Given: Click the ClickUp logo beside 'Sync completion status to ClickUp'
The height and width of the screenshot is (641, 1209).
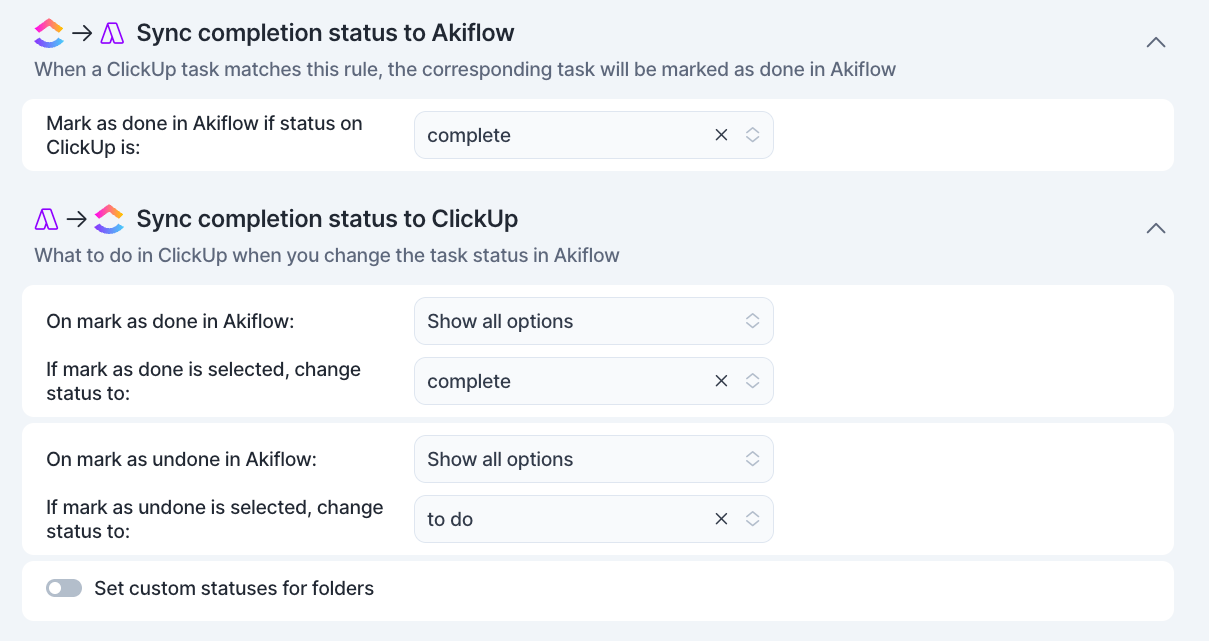Looking at the screenshot, I should [109, 219].
